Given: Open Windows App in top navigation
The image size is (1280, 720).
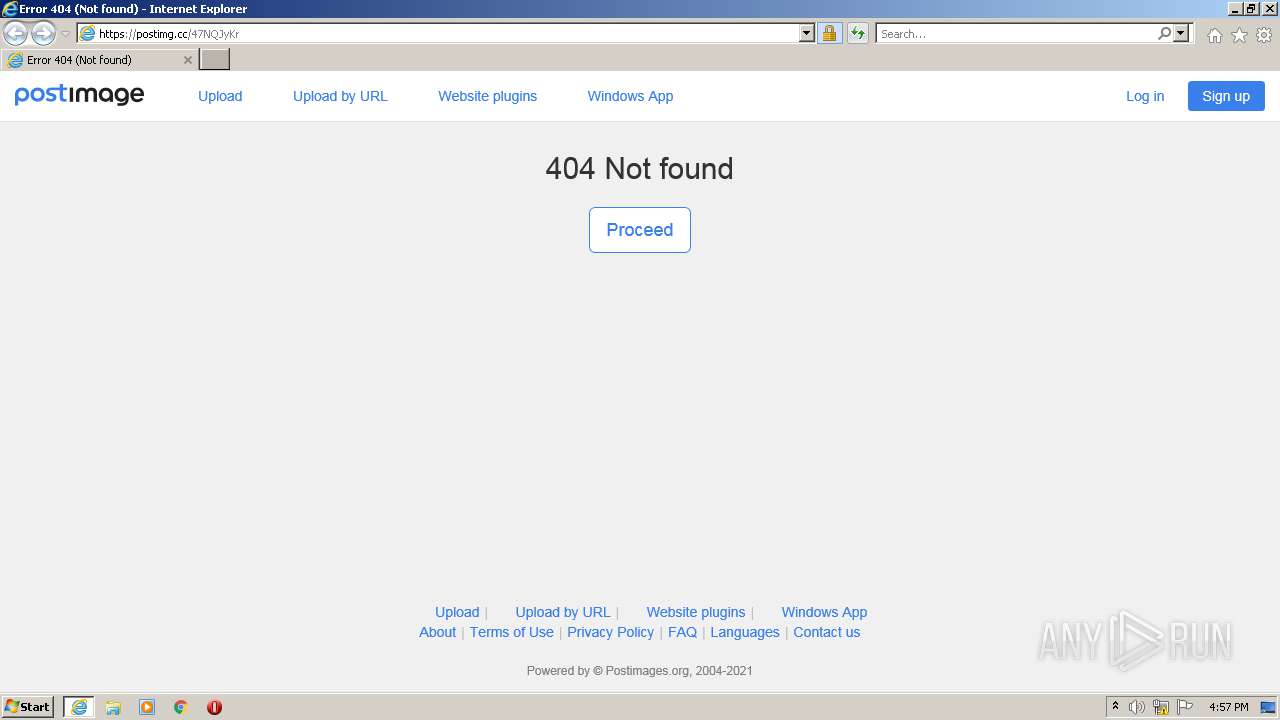Looking at the screenshot, I should coord(630,96).
